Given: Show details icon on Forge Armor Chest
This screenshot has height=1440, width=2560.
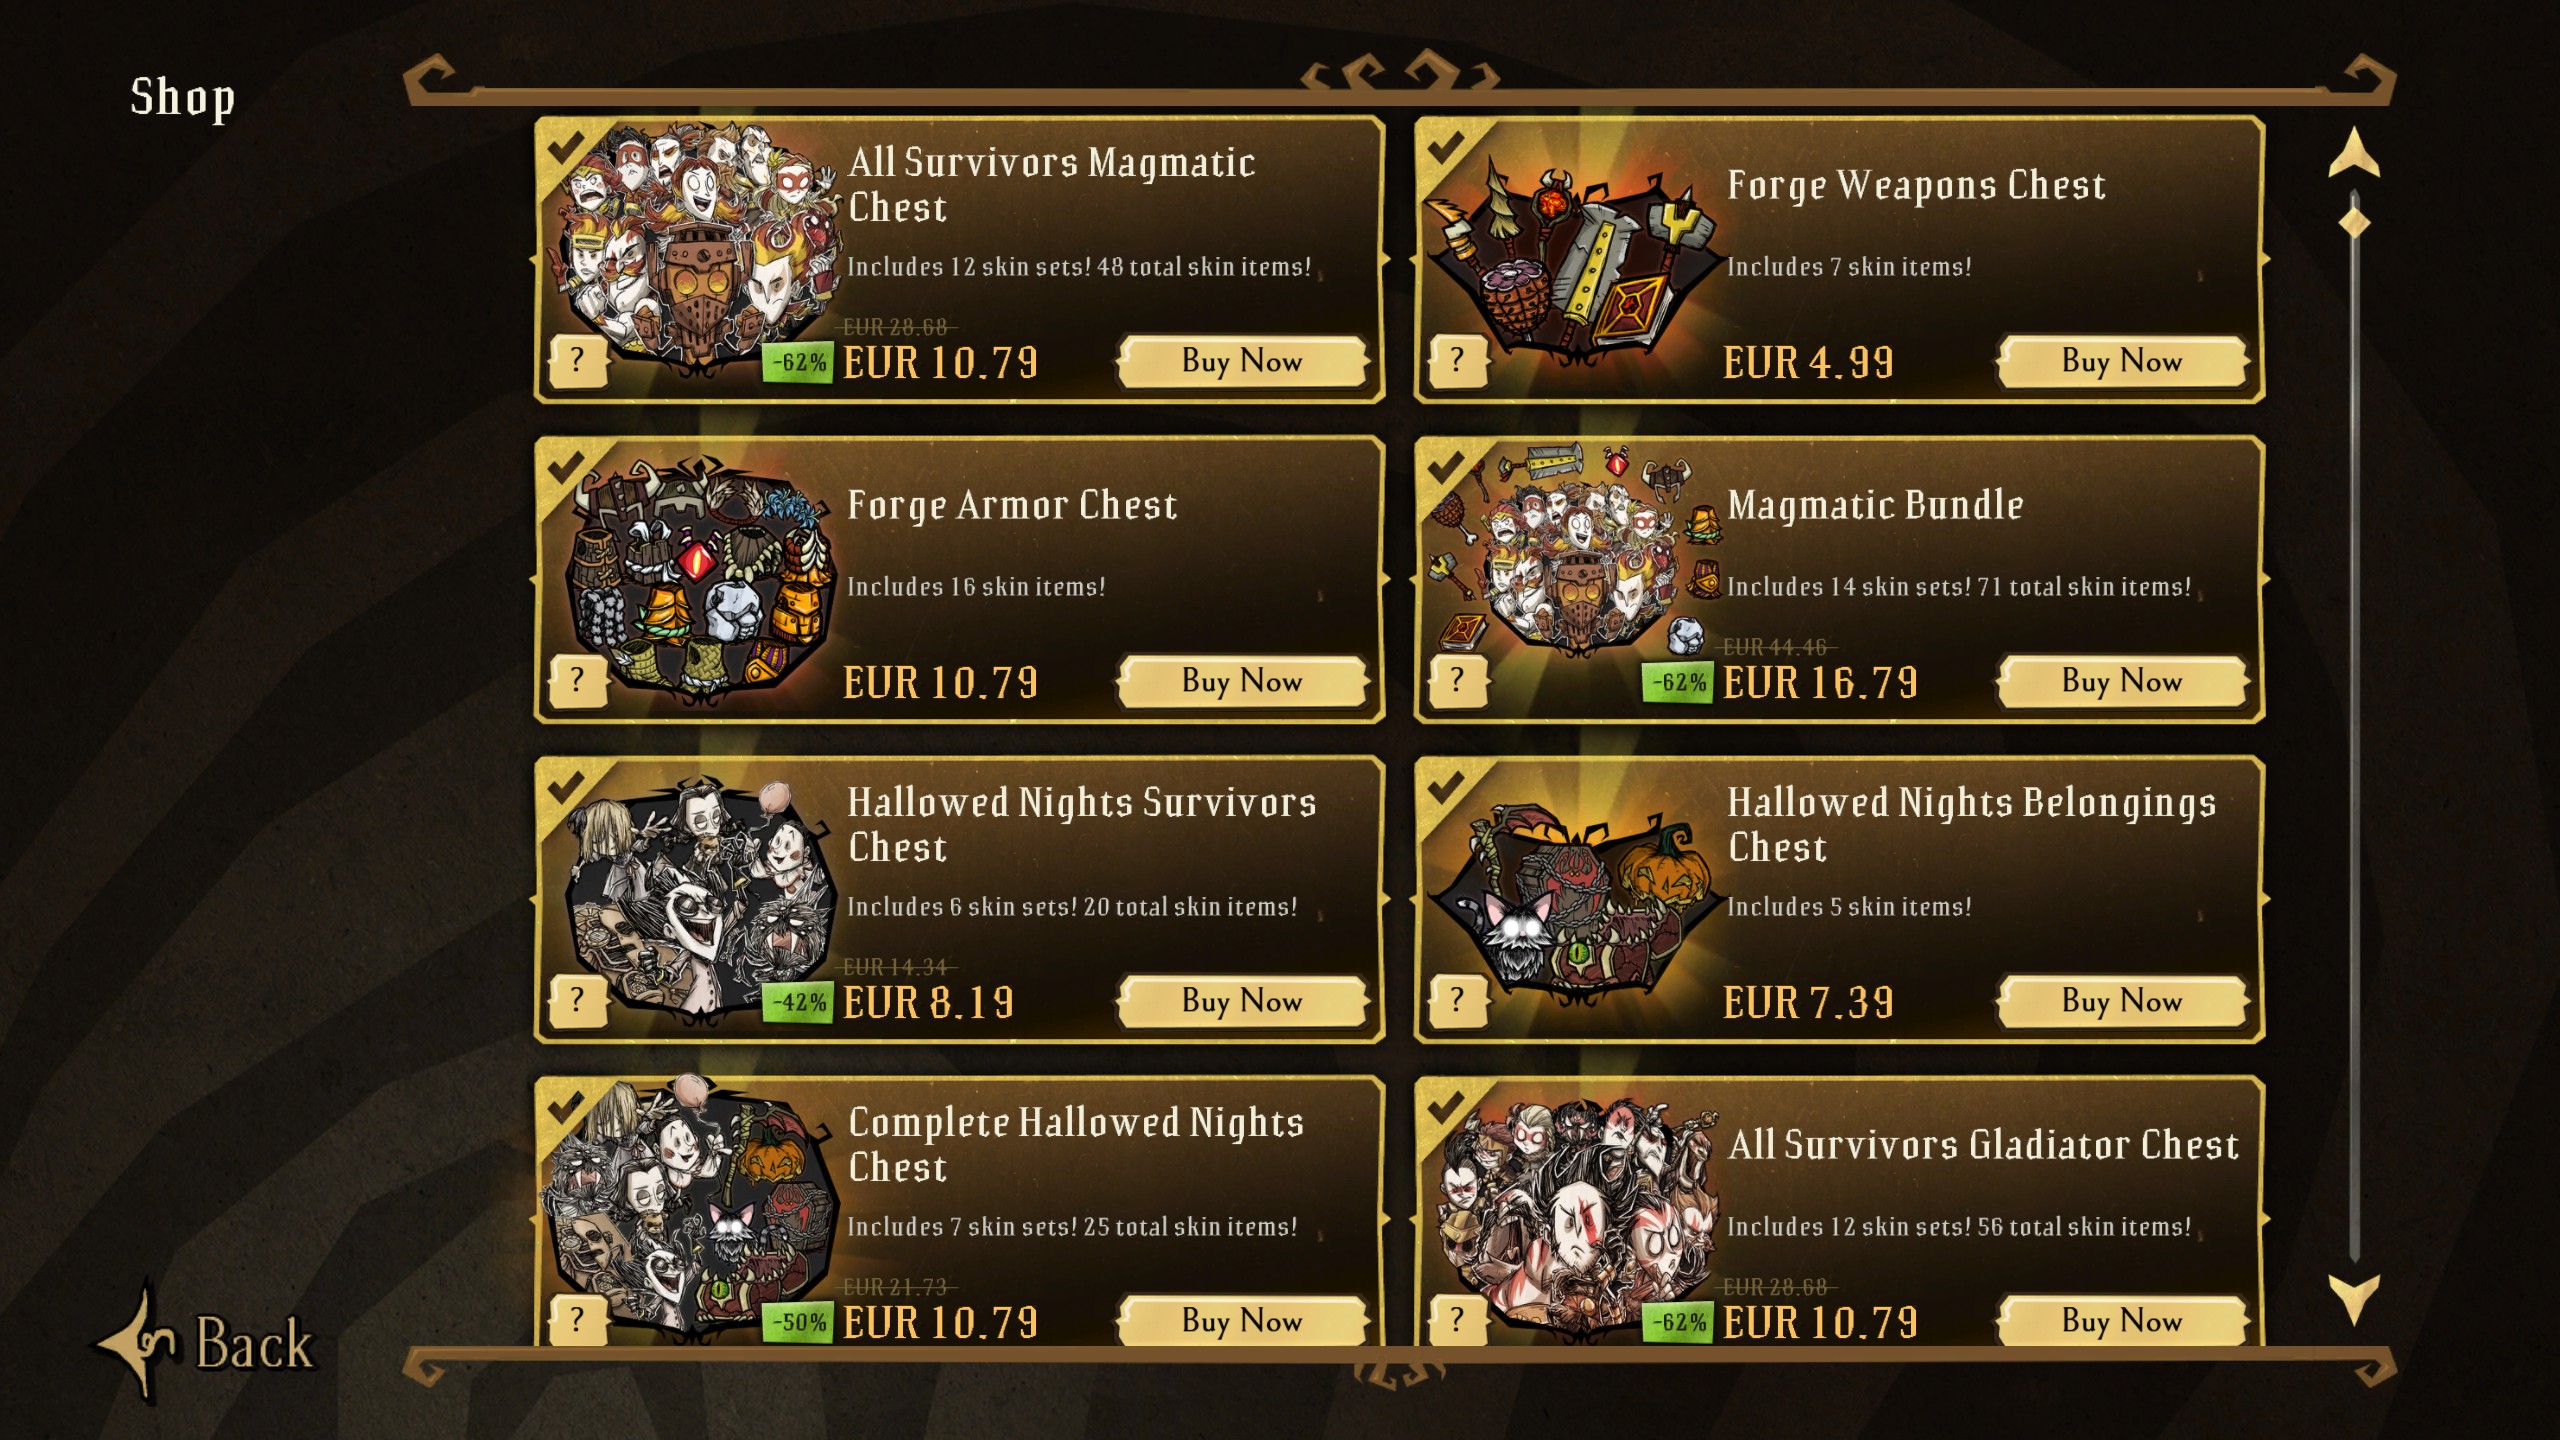Looking at the screenshot, I should pyautogui.click(x=578, y=680).
